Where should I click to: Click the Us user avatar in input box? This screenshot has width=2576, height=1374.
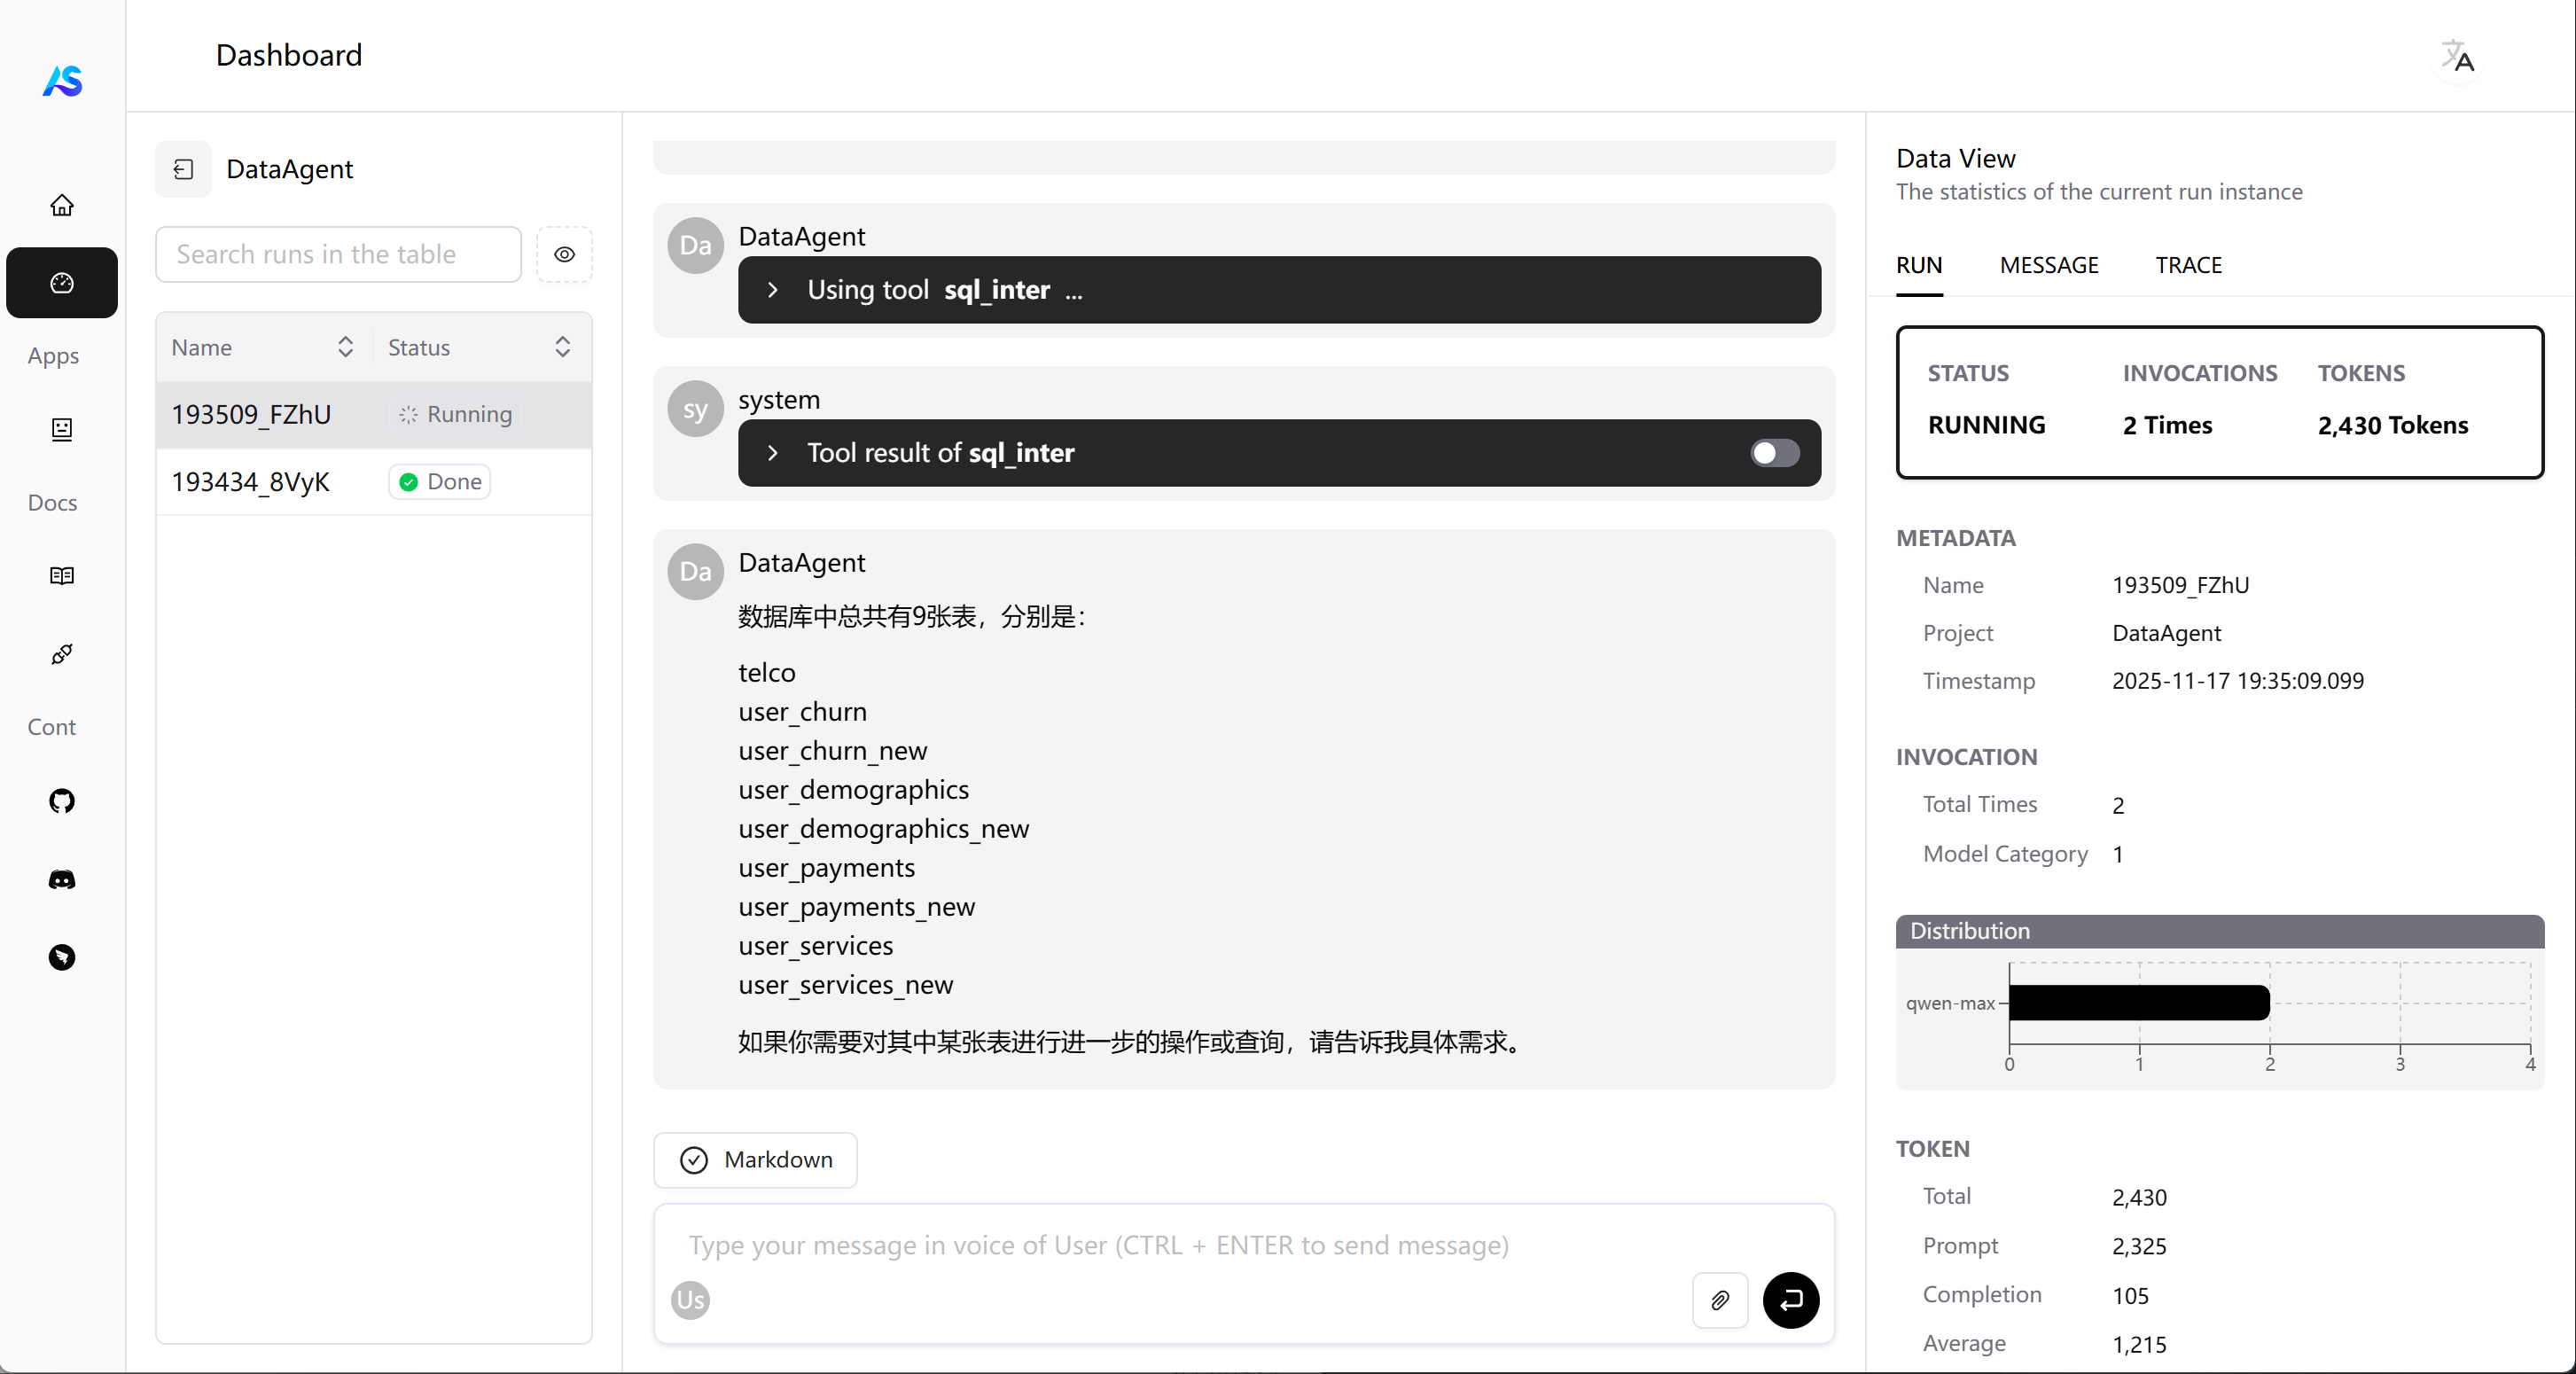click(x=690, y=1300)
